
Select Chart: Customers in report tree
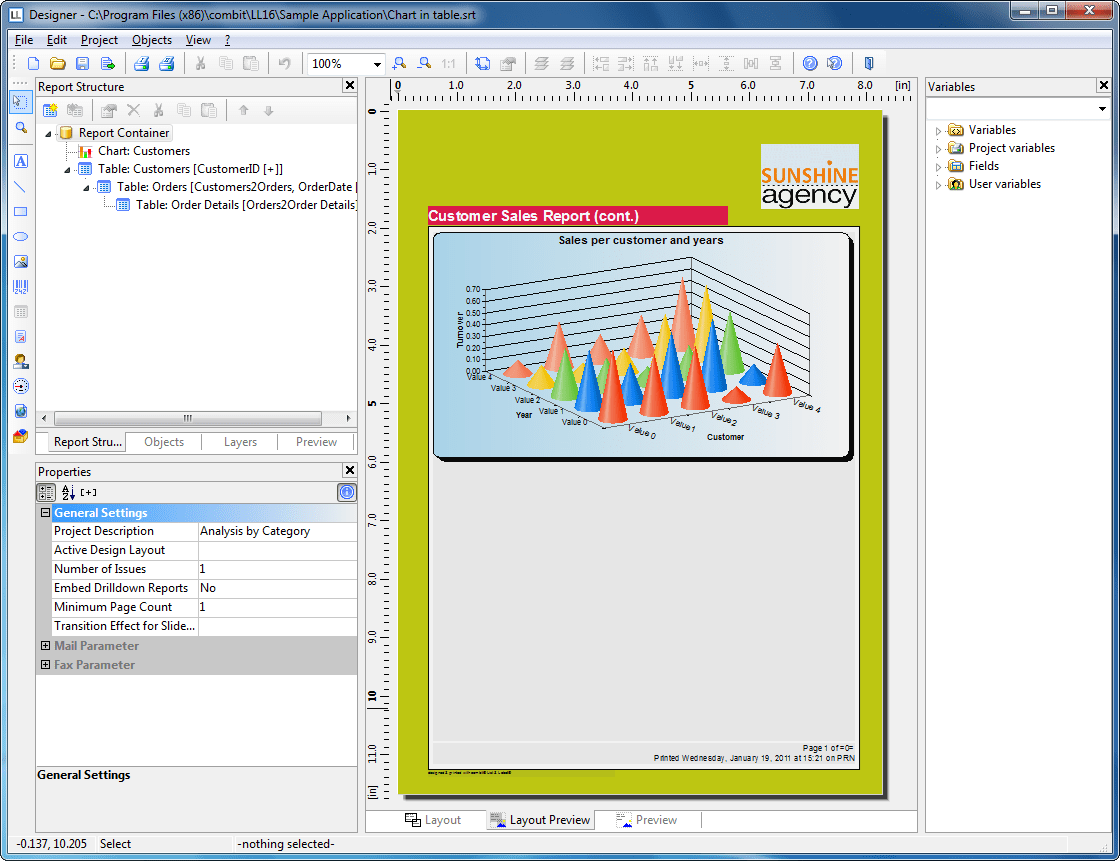point(143,151)
